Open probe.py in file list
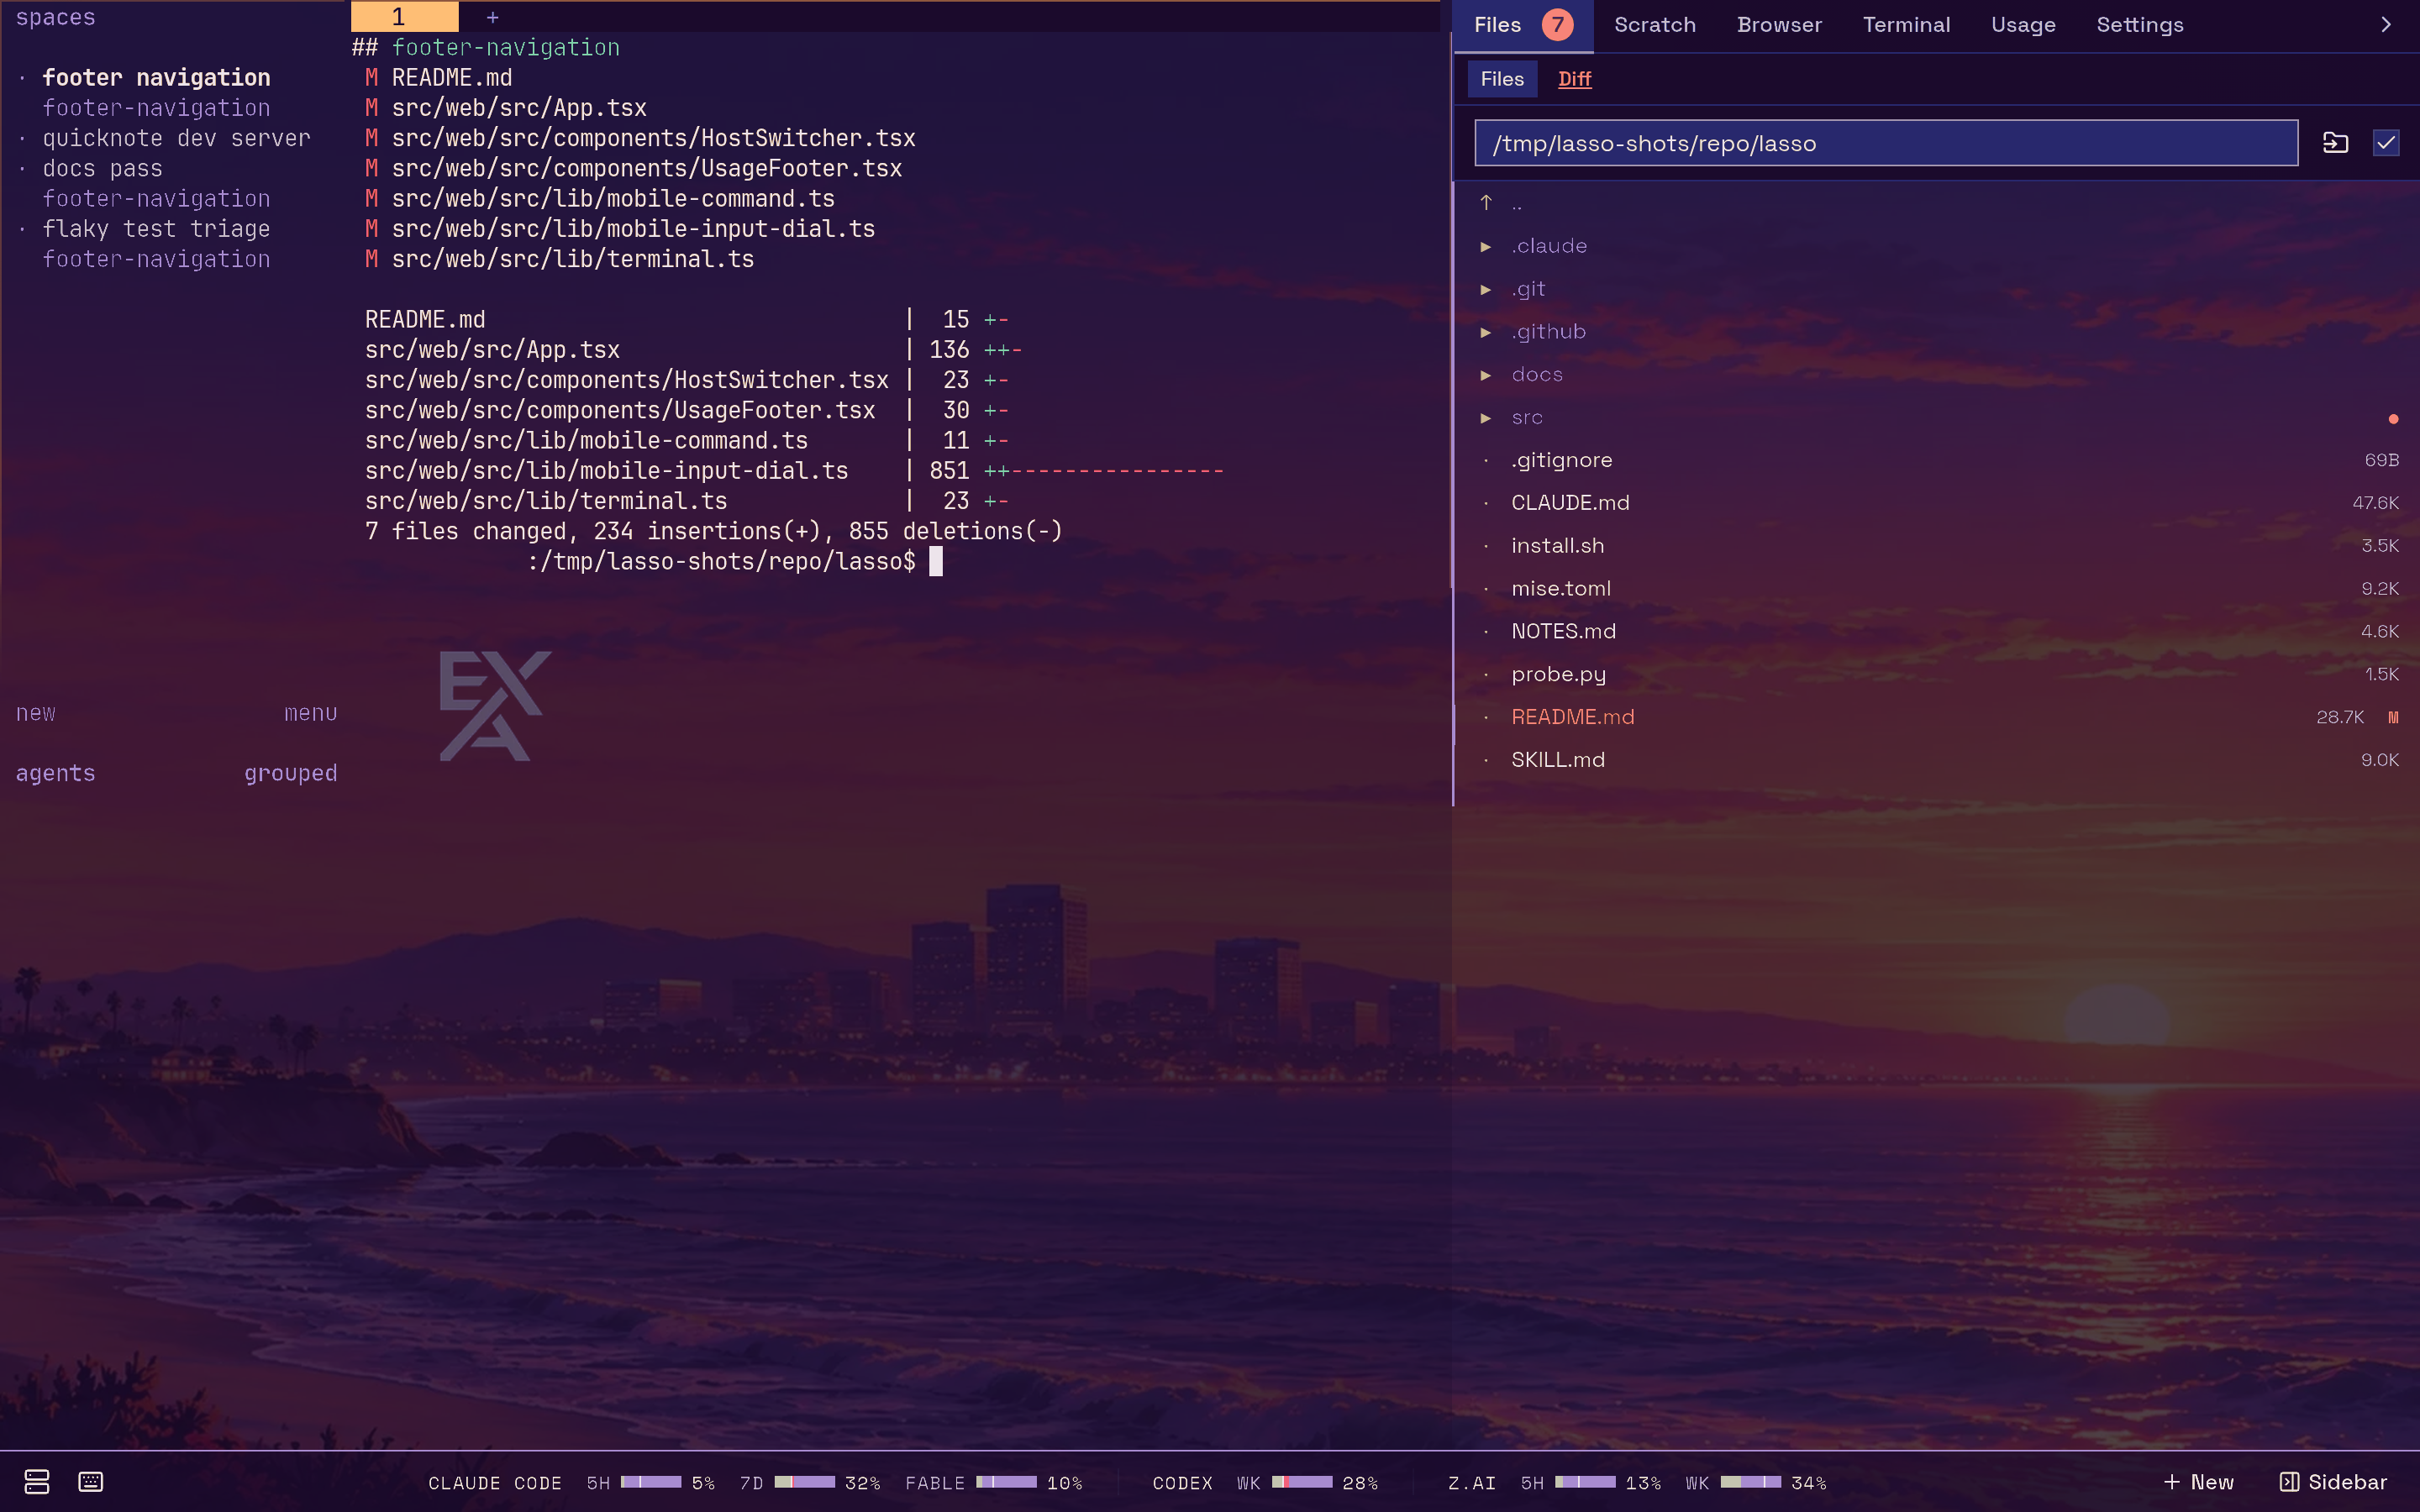This screenshot has height=1512, width=2420. 1558,674
